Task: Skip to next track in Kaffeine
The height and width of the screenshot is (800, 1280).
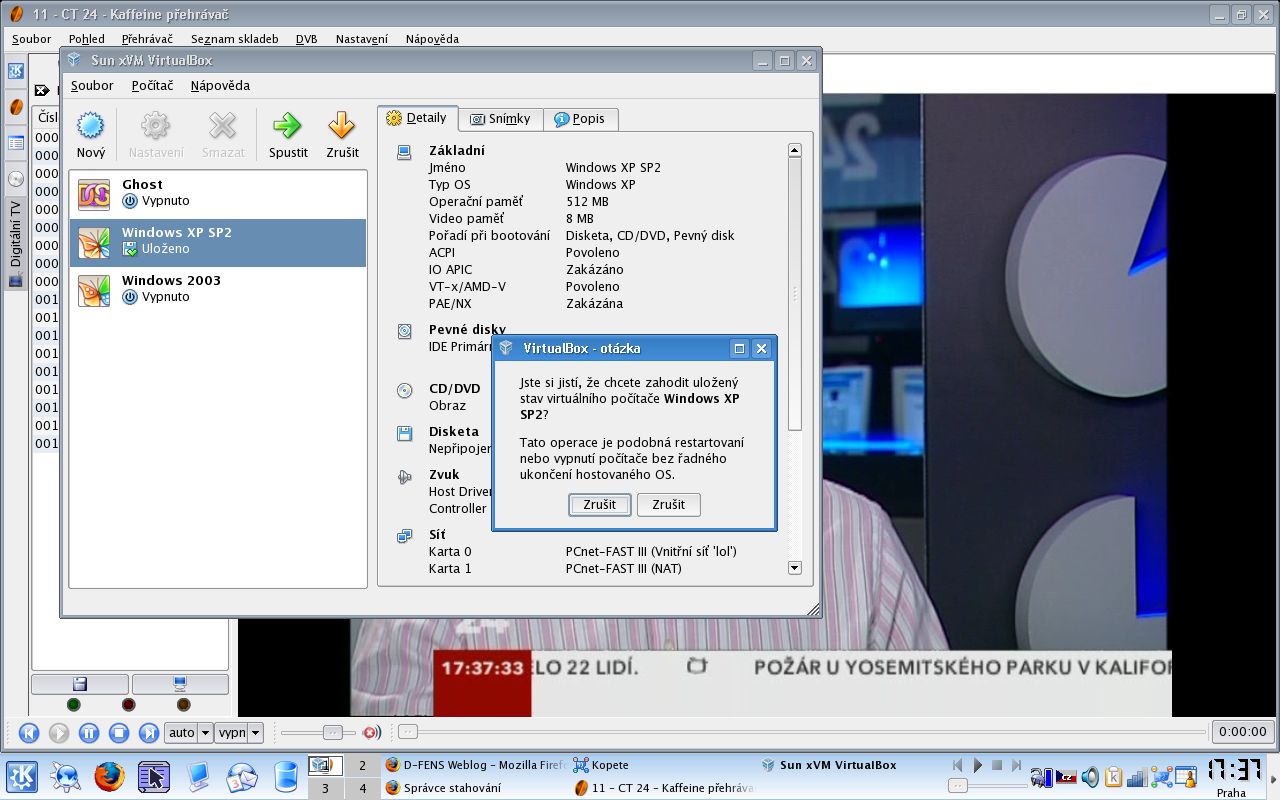Action: pyautogui.click(x=148, y=732)
